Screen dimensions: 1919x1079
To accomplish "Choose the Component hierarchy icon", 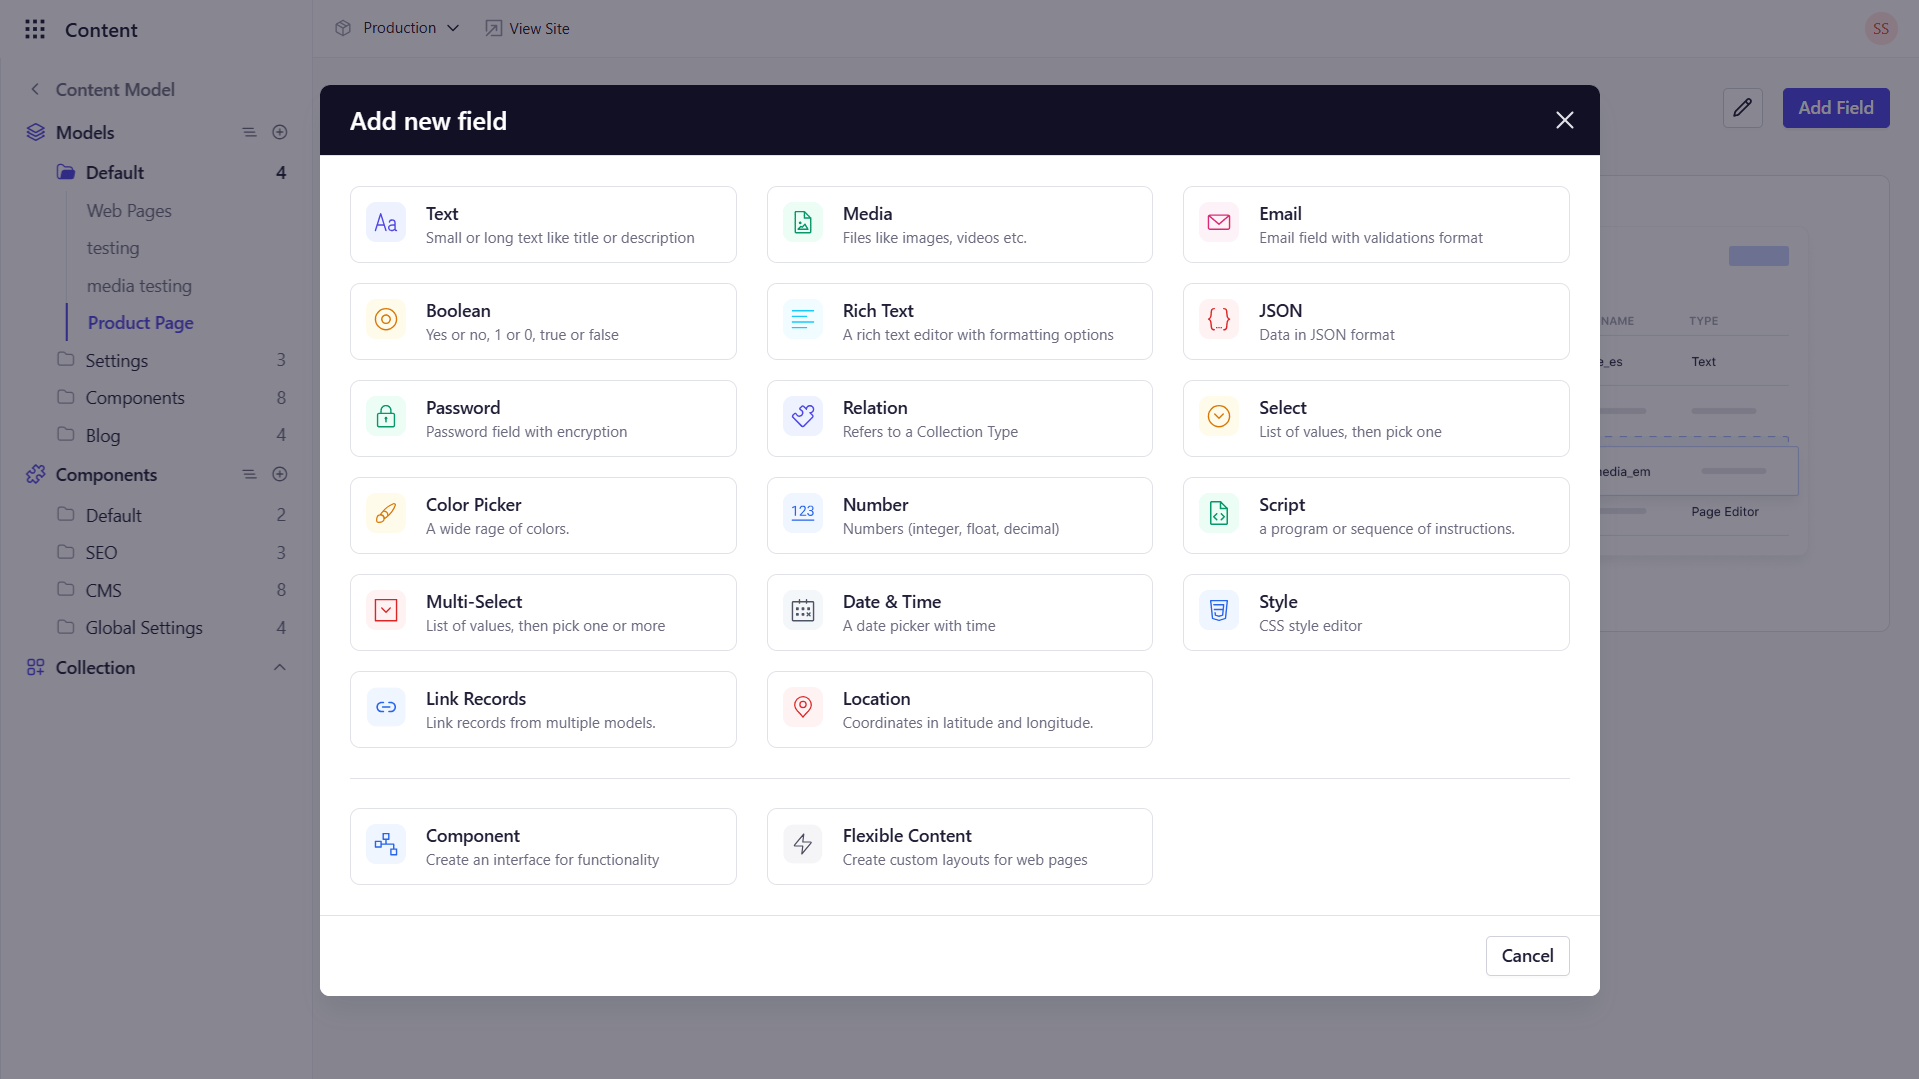I will [x=386, y=845].
